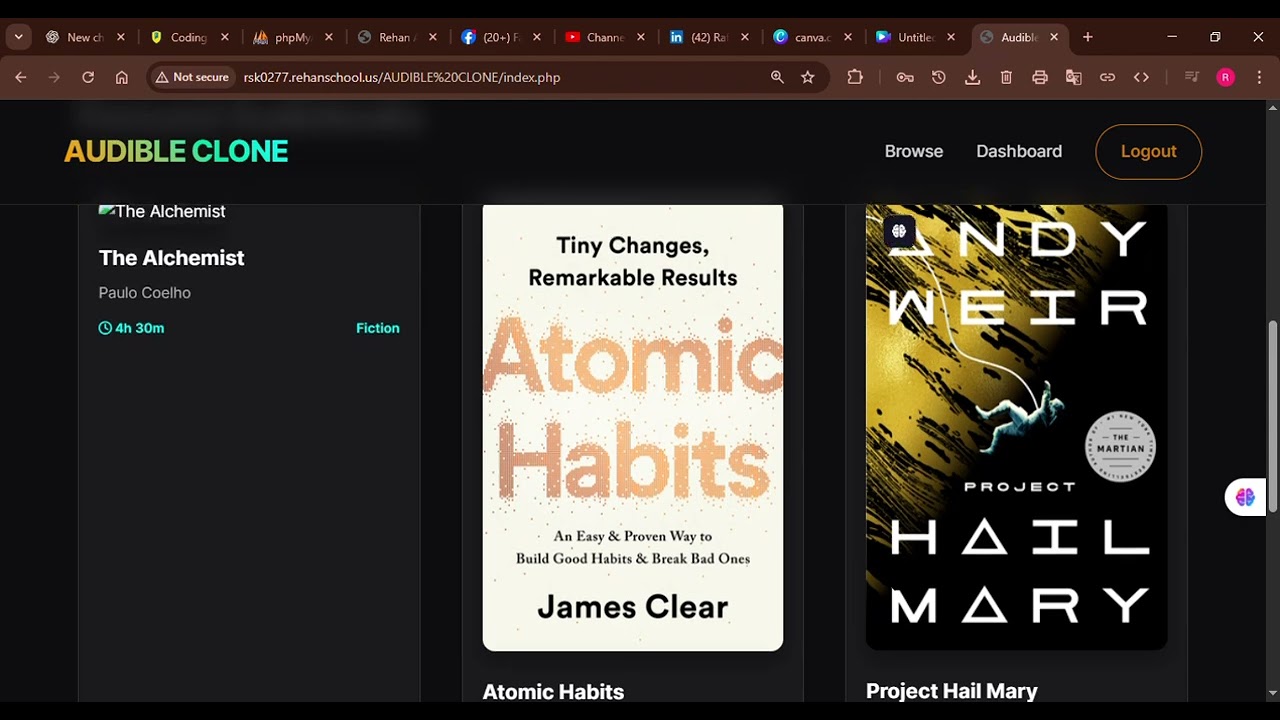Click the floating brain assistant icon
Viewport: 1280px width, 720px height.
(x=1245, y=497)
